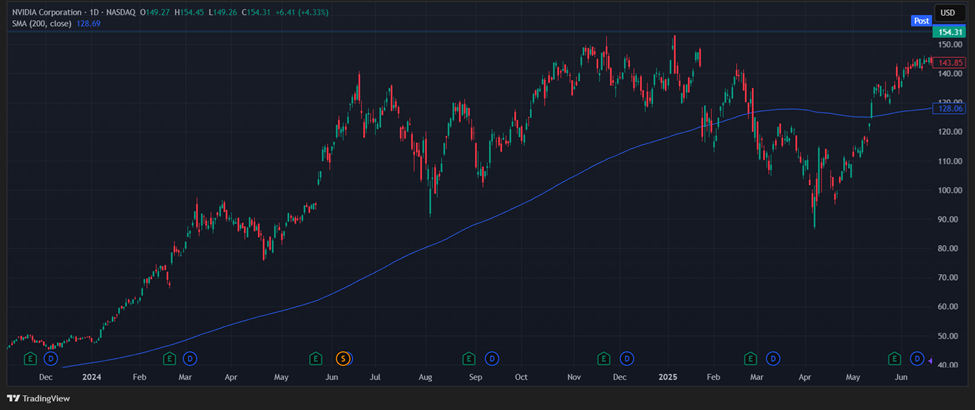The image size is (975, 410).
Task: Click the leftmost earnings E marker
Action: 29,358
